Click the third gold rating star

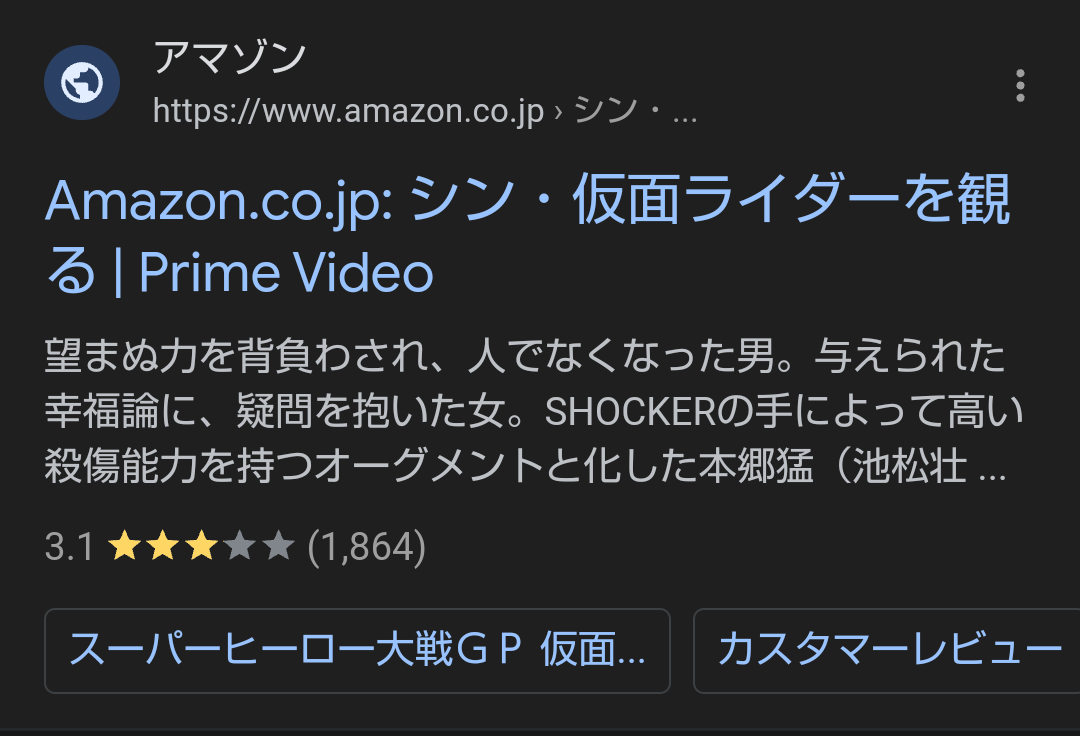coord(202,546)
